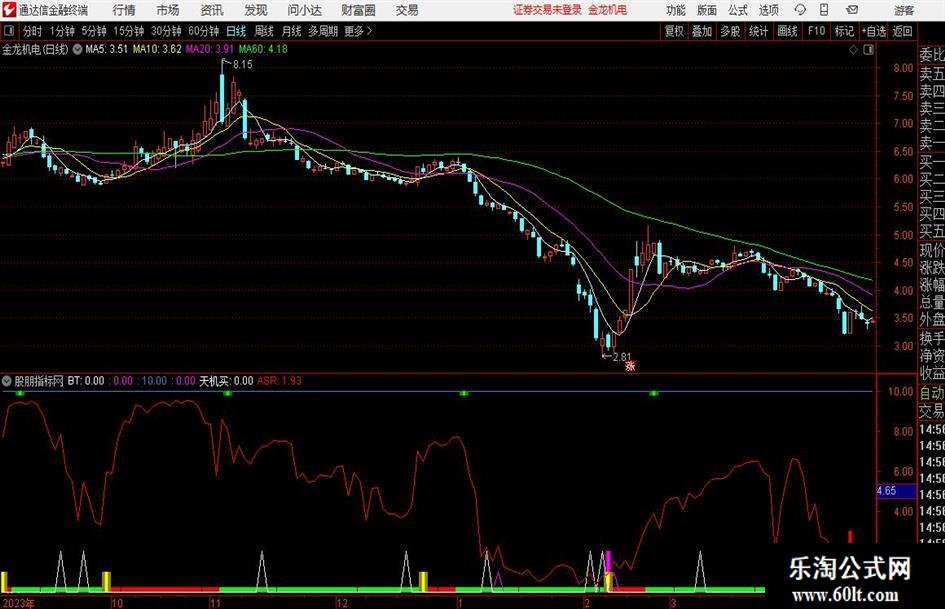Click the 返回 back button
This screenshot has height=609, width=945.
[x=902, y=31]
